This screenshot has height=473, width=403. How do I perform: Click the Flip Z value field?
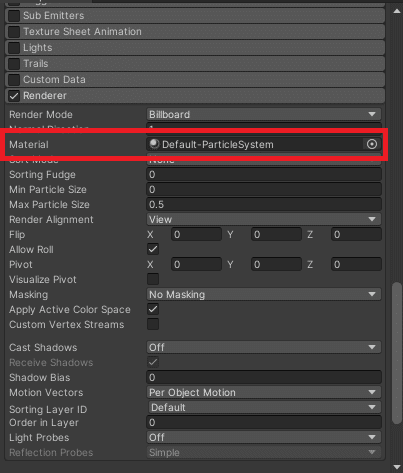(356, 234)
